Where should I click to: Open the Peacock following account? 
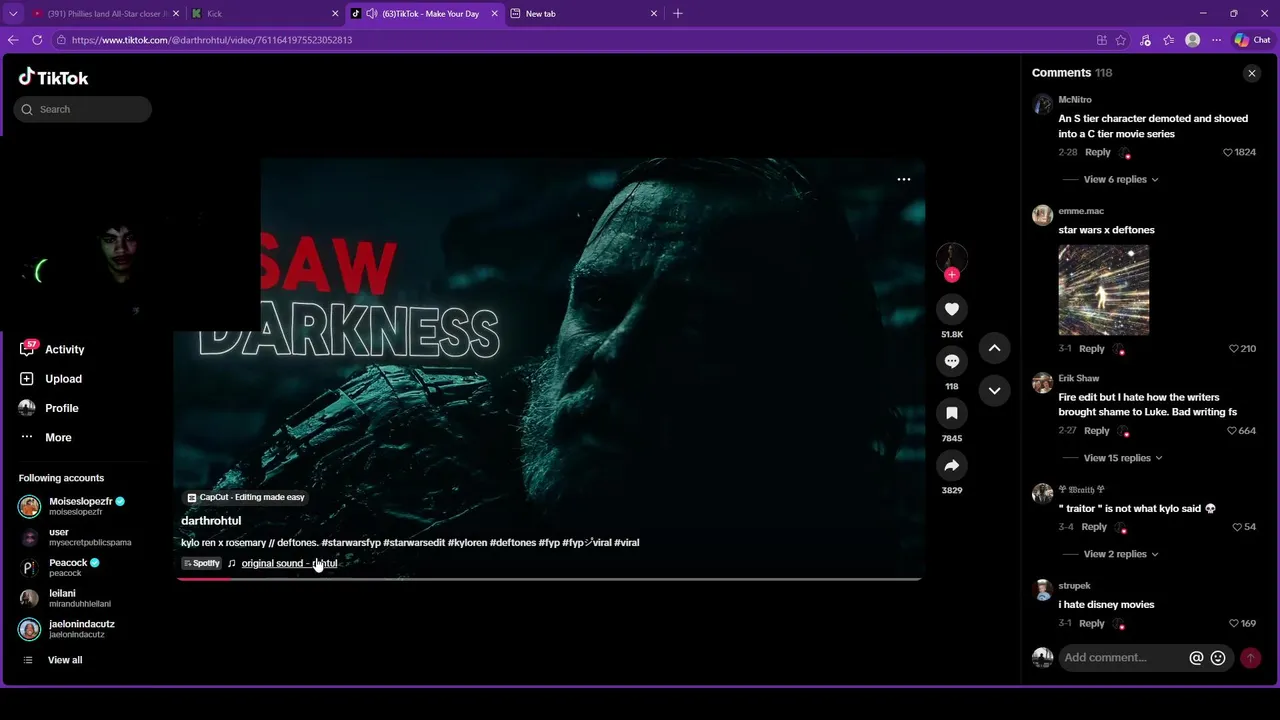tap(60, 567)
